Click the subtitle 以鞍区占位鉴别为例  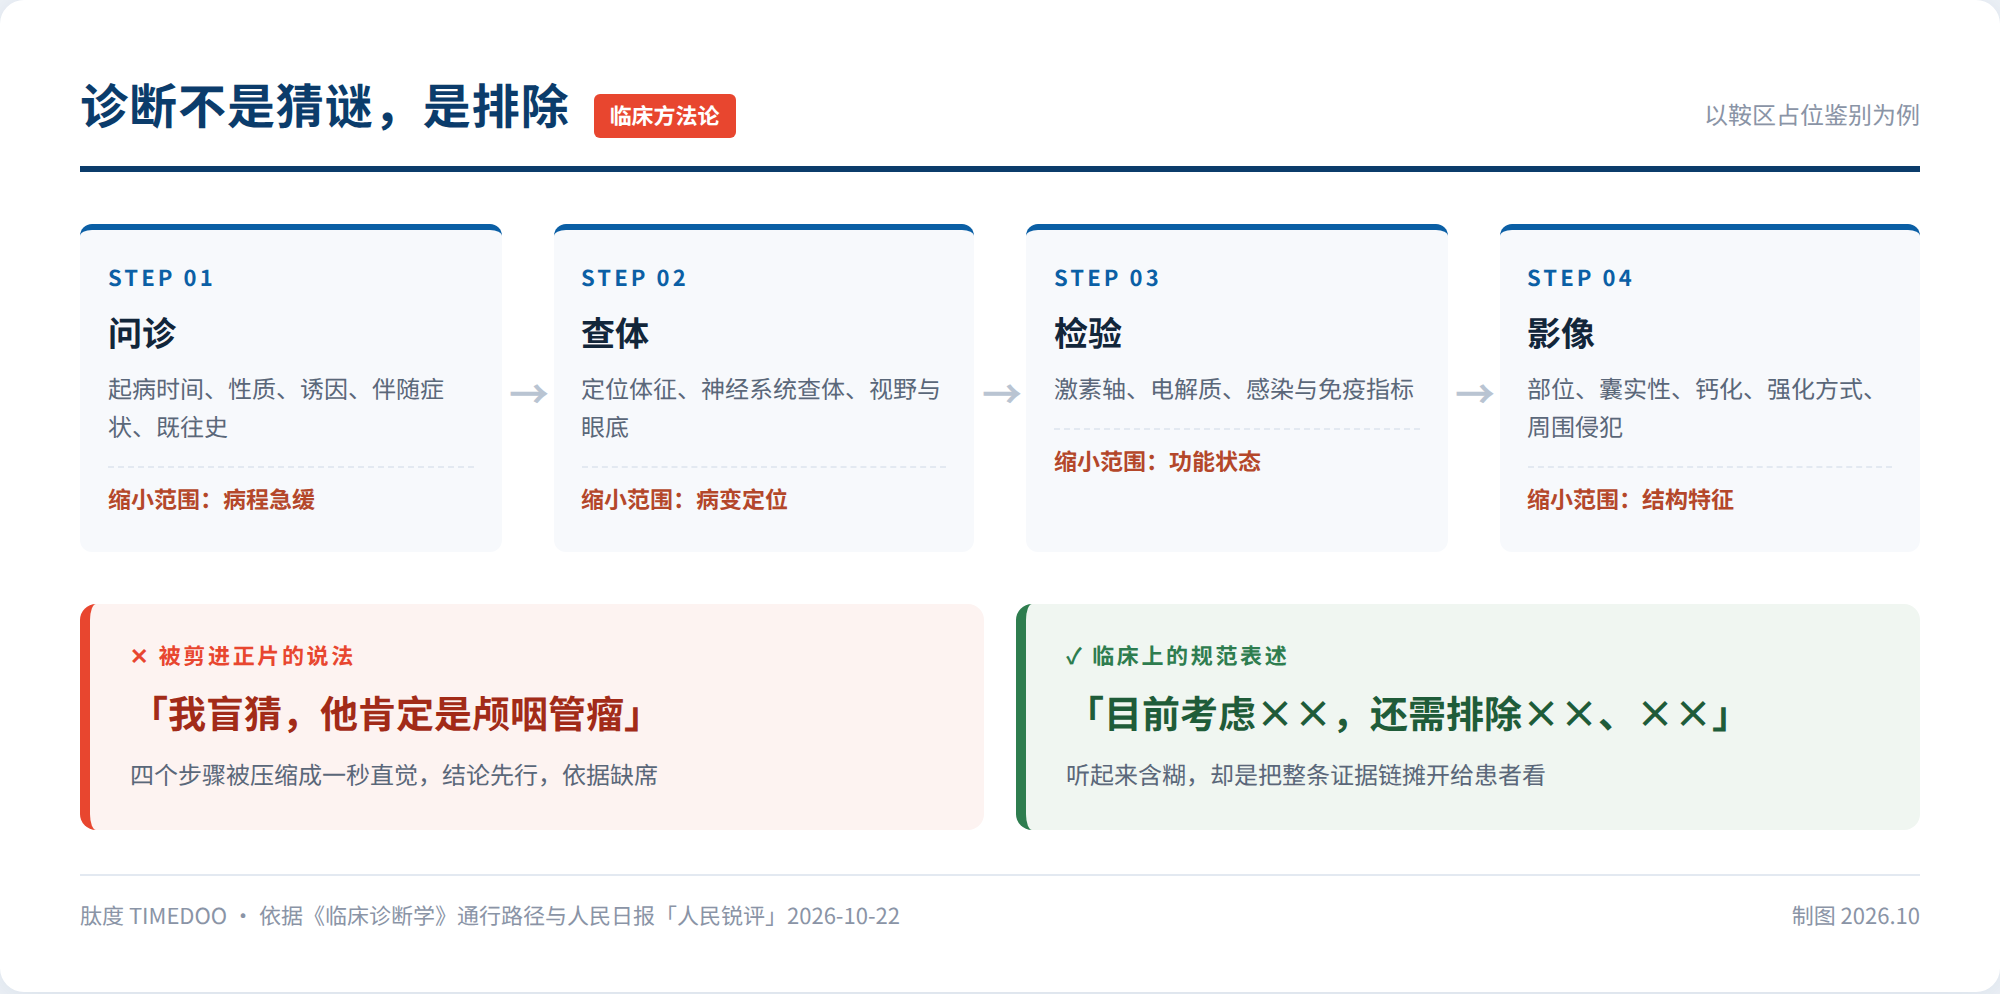1812,115
